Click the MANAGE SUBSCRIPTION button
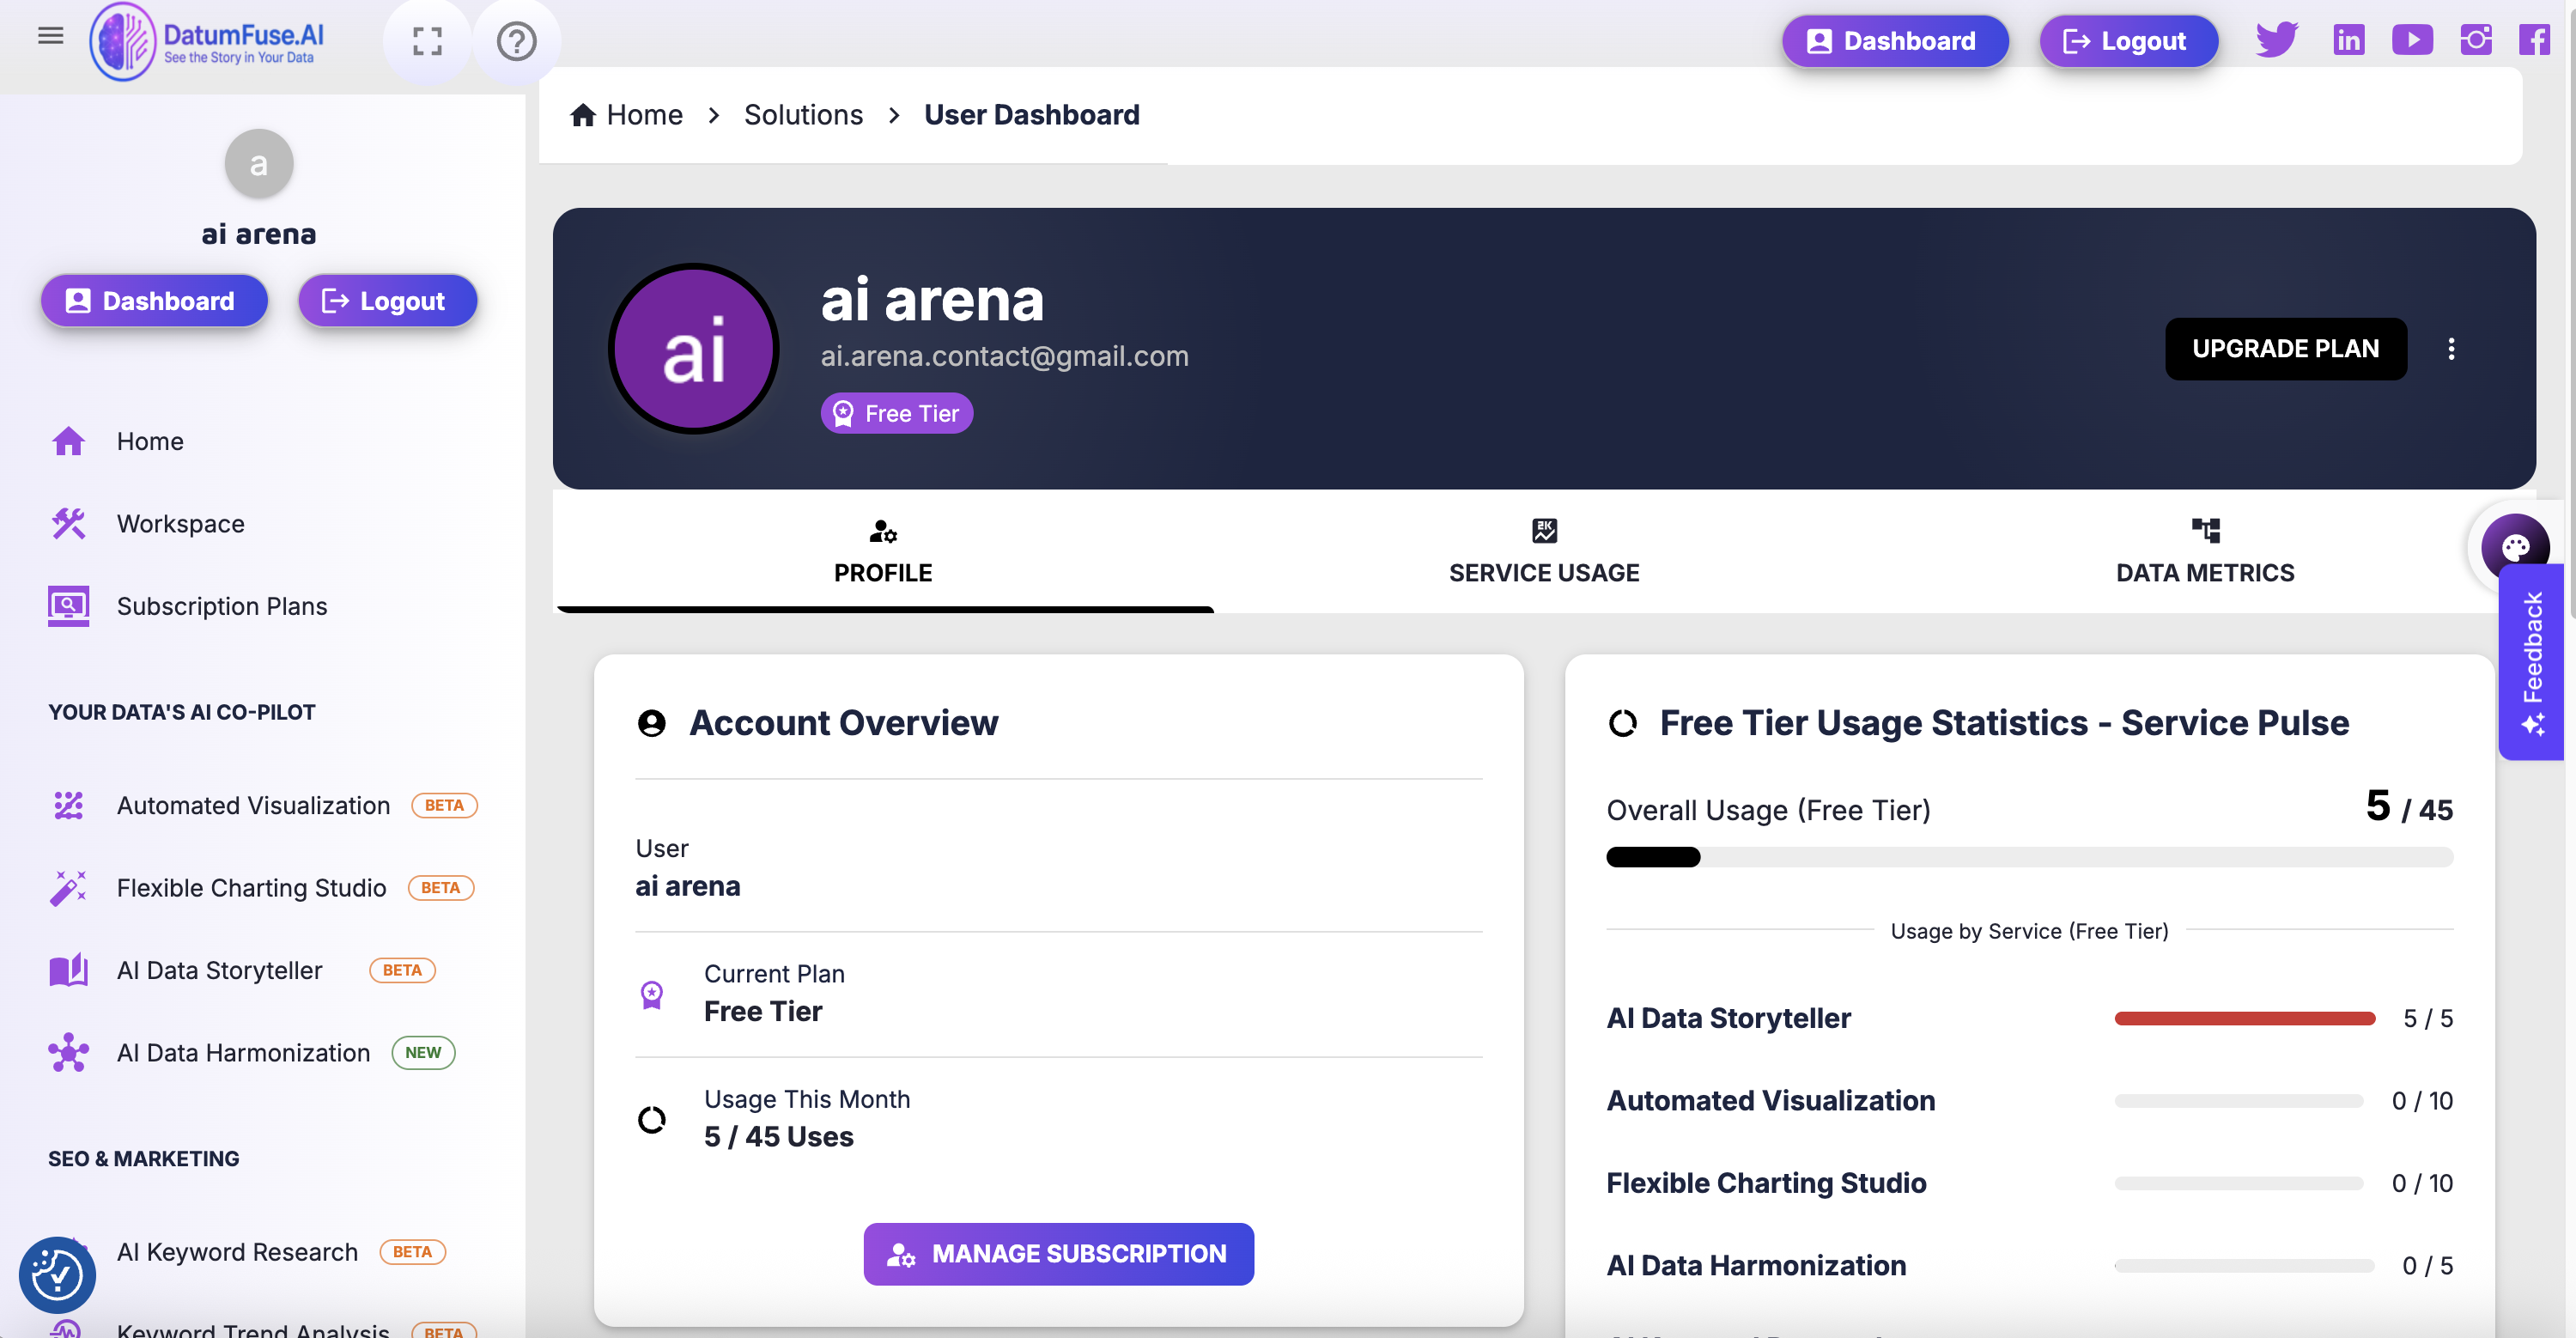 [1058, 1254]
